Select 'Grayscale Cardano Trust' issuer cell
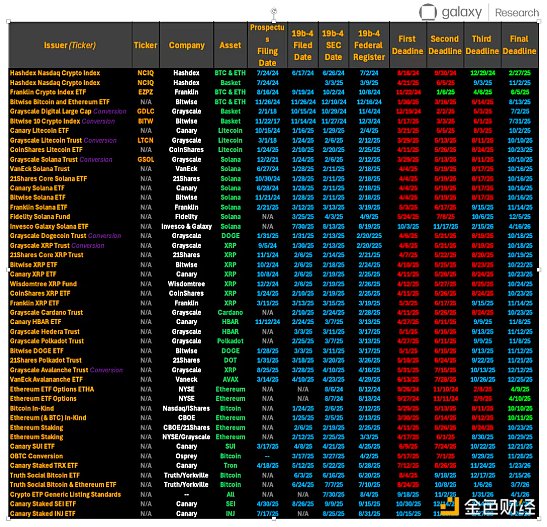 tap(46, 313)
